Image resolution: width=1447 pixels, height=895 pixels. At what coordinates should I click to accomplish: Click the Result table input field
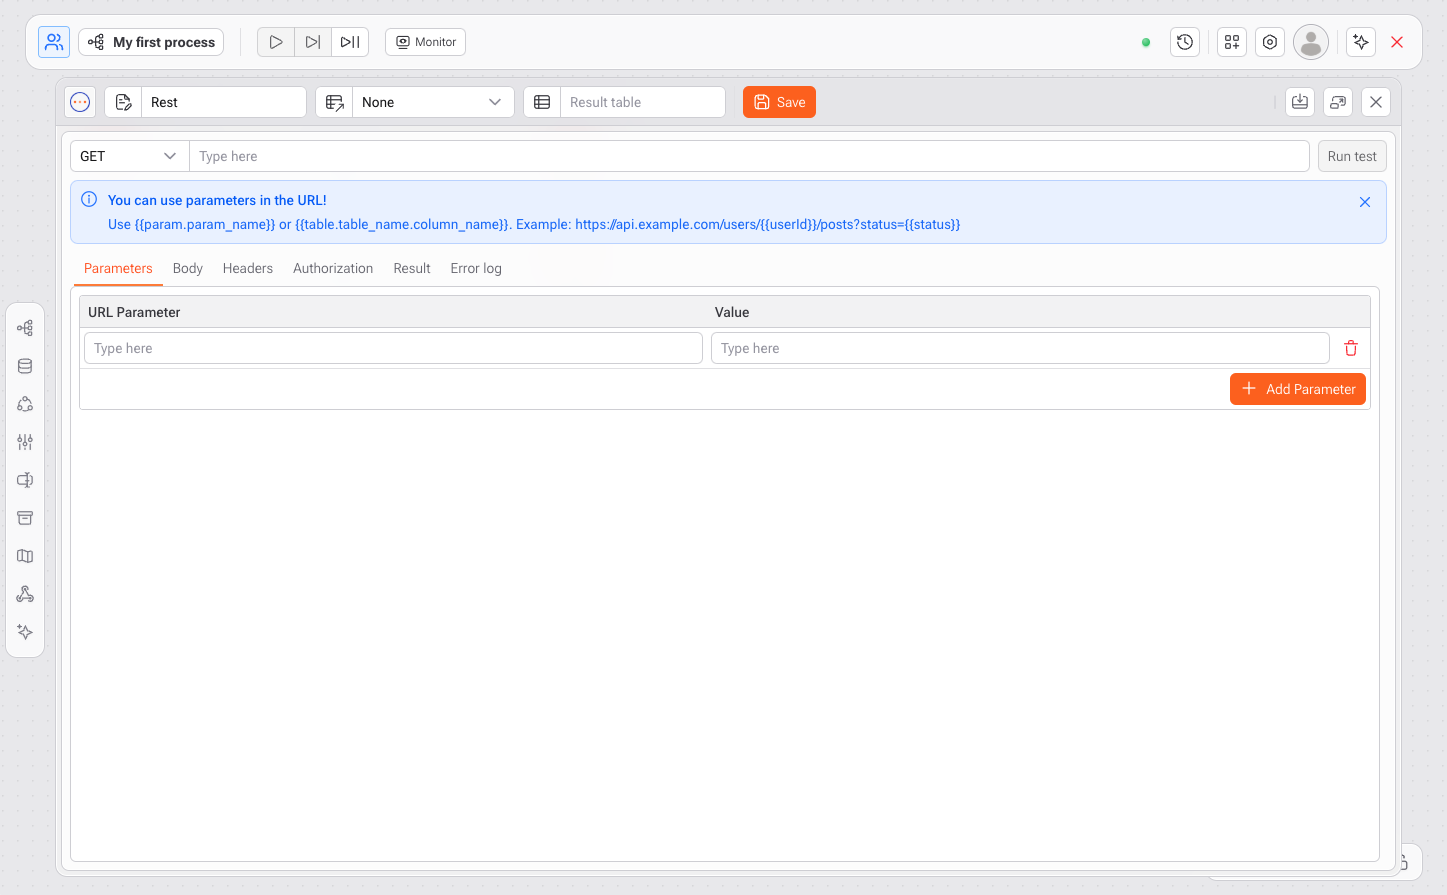[641, 102]
